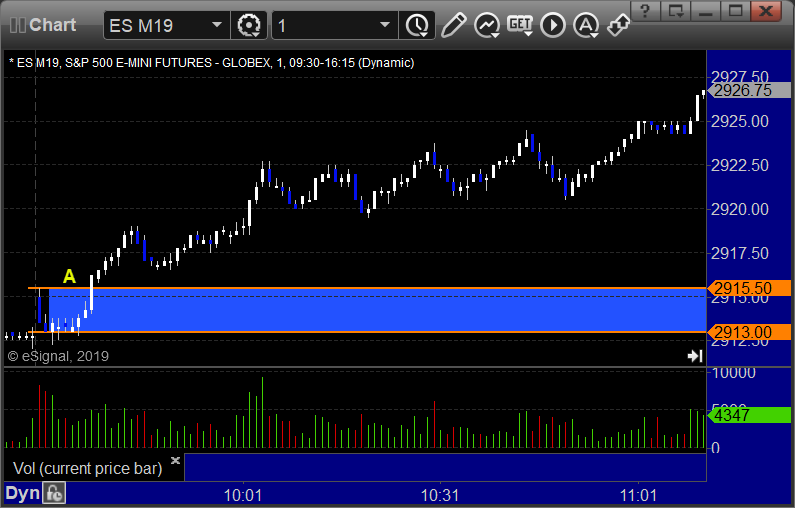Screen dimensions: 795x508
Task: Open the studies line chart icon
Action: coord(487,24)
